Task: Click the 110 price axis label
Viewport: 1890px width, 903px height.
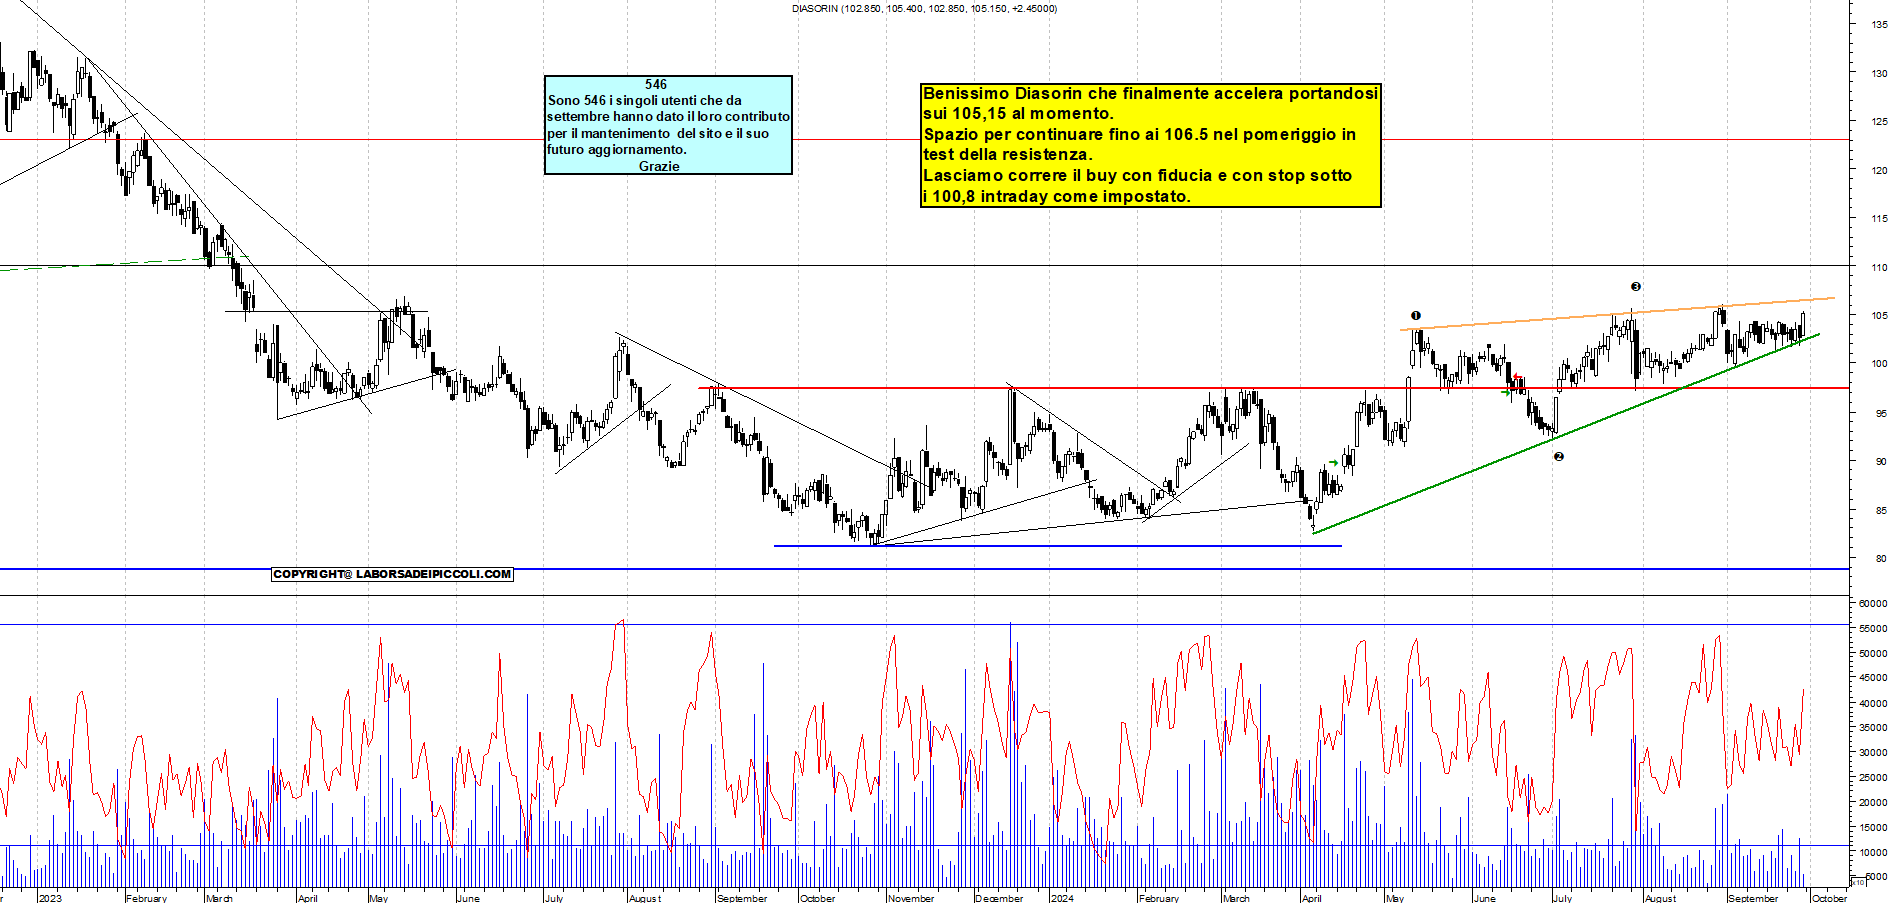Action: (1880, 267)
